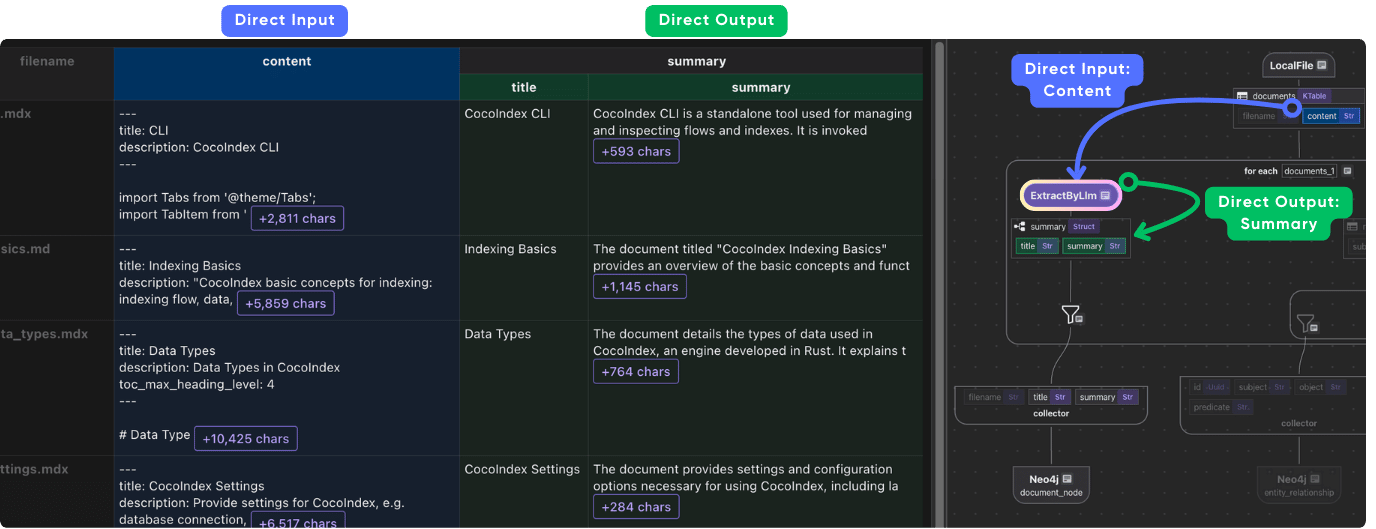Click the funnel filter icon below ExtractByLlm

(x=1071, y=315)
